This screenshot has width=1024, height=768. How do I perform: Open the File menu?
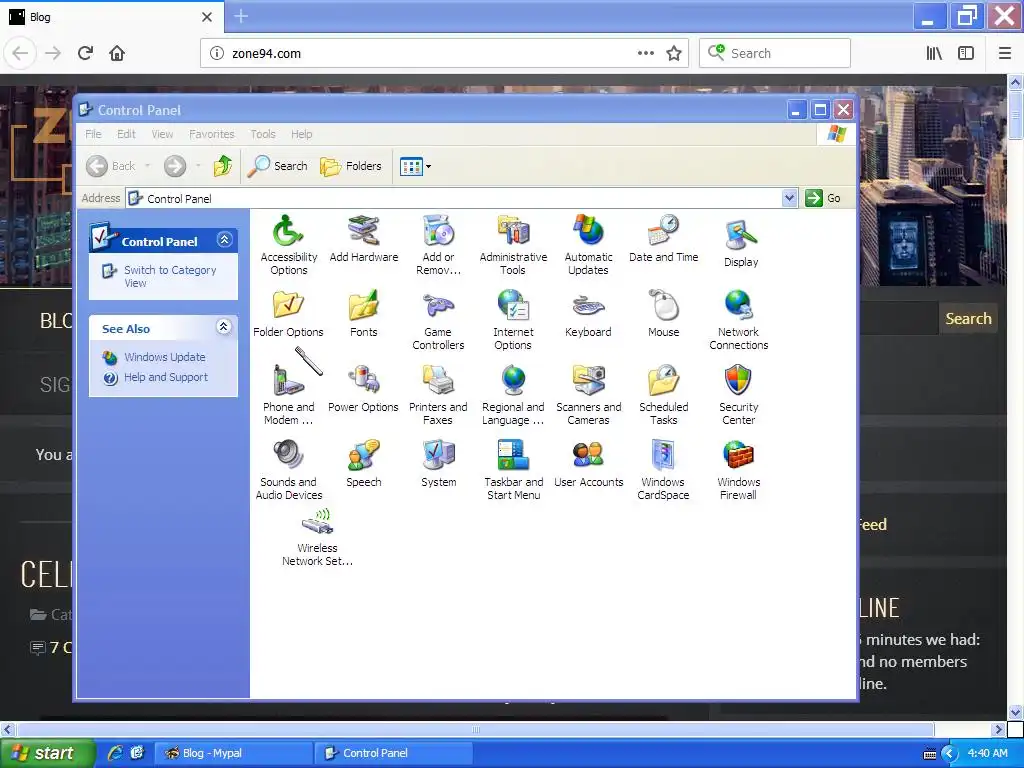(93, 134)
